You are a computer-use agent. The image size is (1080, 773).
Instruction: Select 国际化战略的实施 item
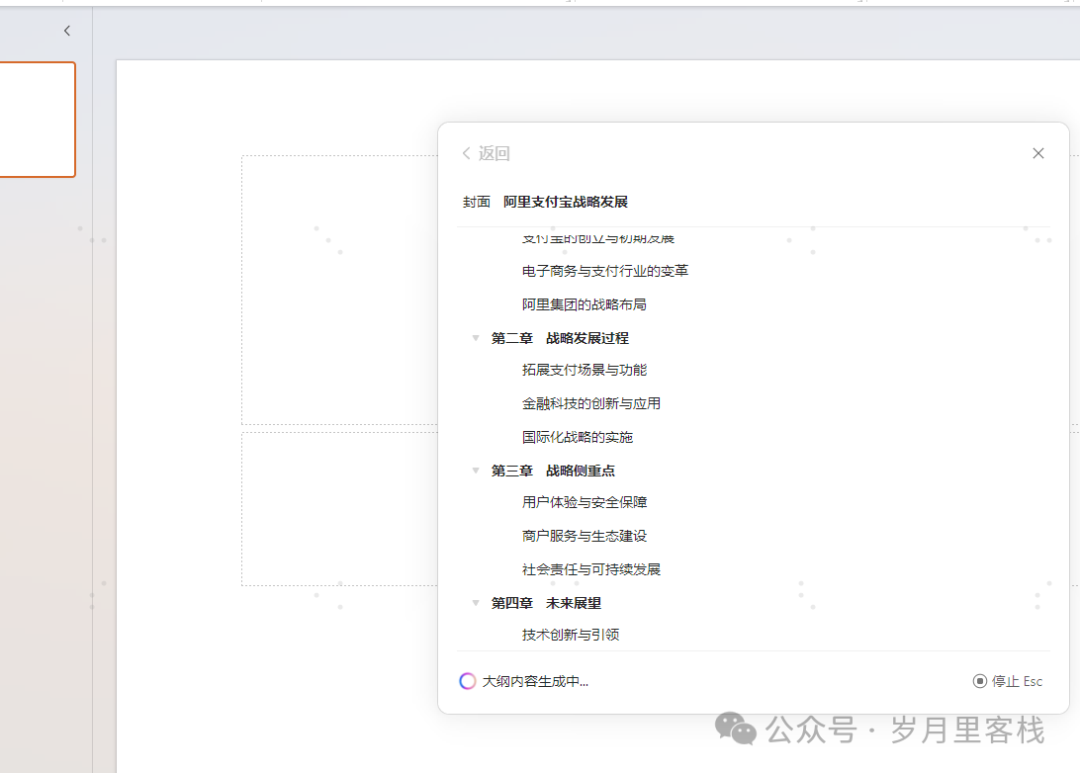pyautogui.click(x=577, y=437)
